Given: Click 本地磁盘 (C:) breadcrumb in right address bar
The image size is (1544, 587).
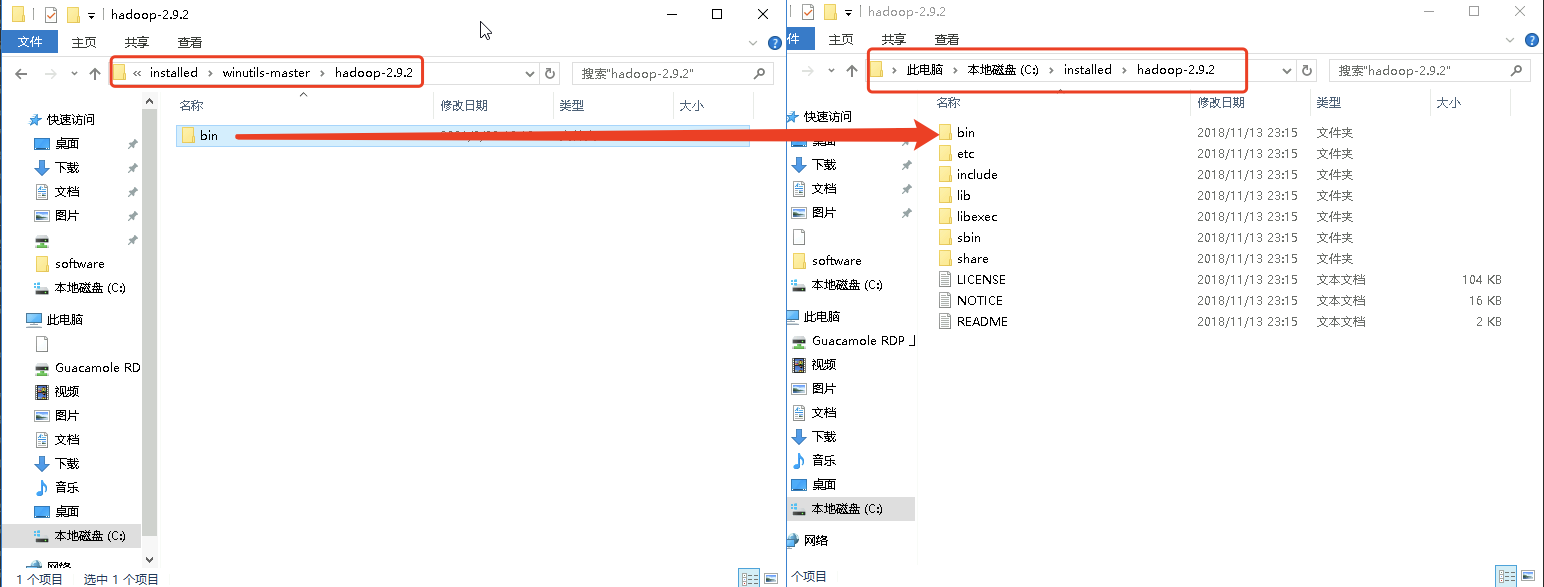Looking at the screenshot, I should (x=1003, y=70).
